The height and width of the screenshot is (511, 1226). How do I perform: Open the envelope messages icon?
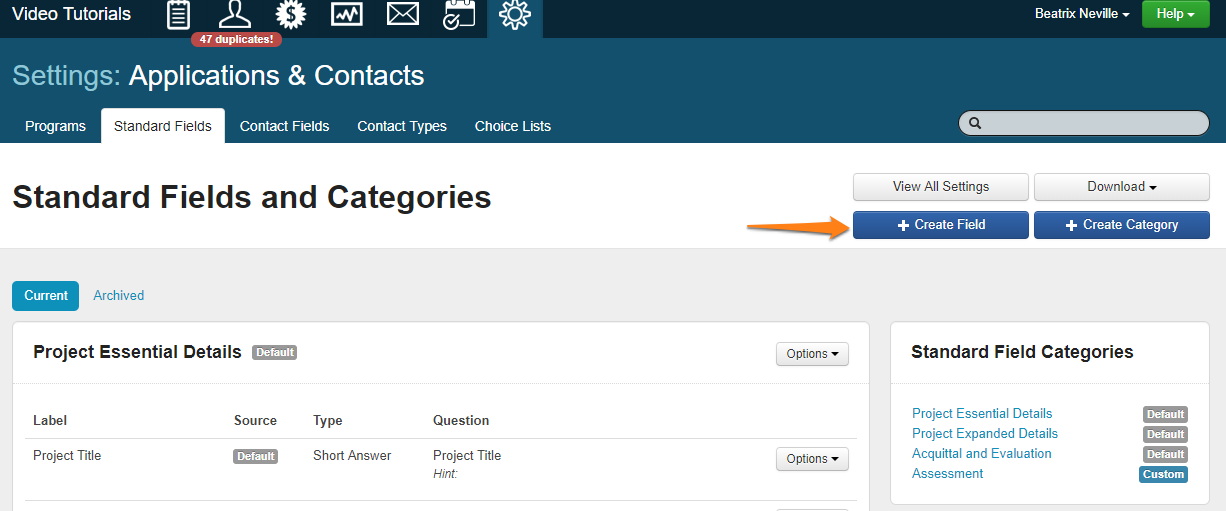click(402, 14)
